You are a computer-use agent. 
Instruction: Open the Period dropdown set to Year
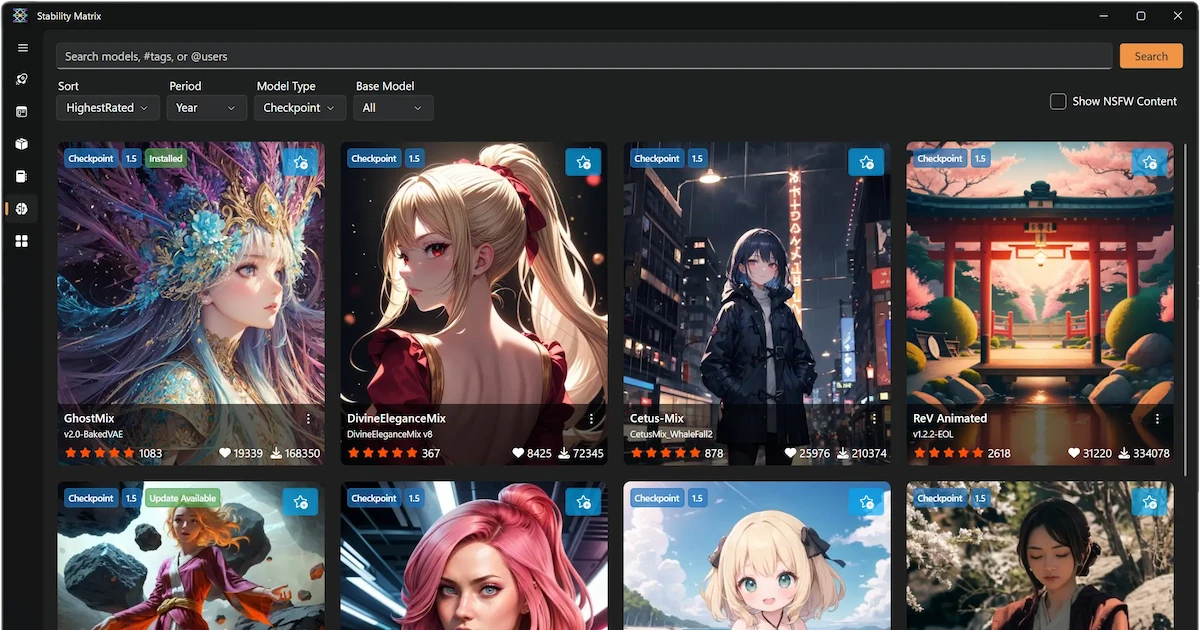pyautogui.click(x=206, y=108)
